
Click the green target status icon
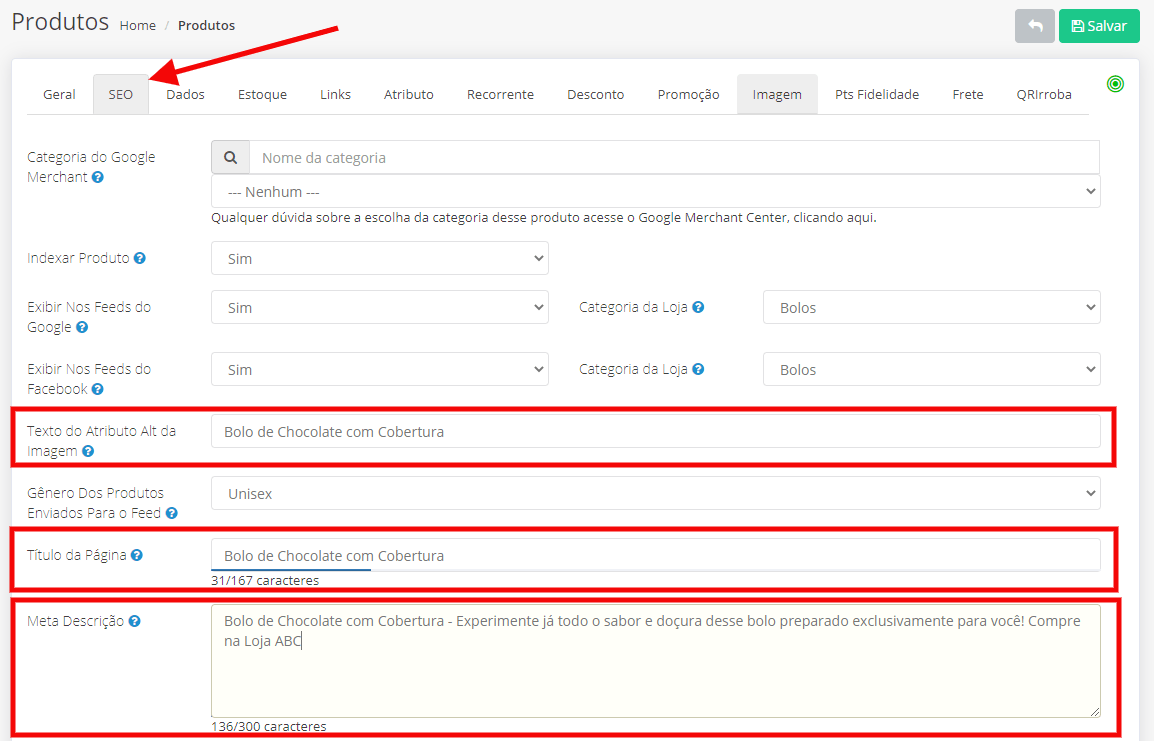pyautogui.click(x=1115, y=84)
